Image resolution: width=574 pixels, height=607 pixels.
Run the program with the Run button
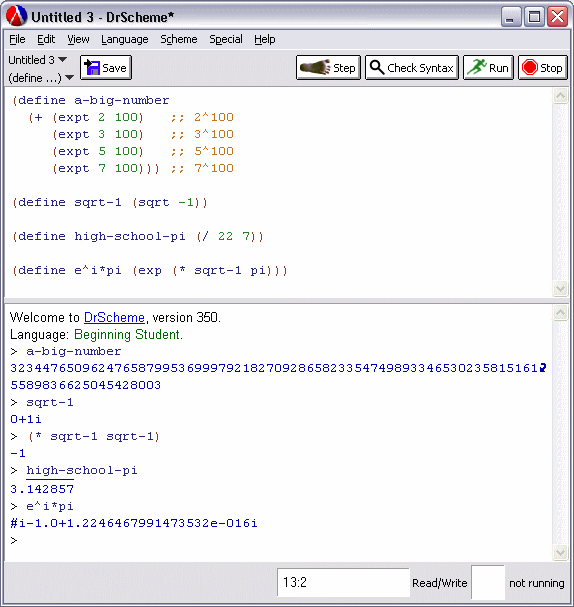[x=488, y=68]
